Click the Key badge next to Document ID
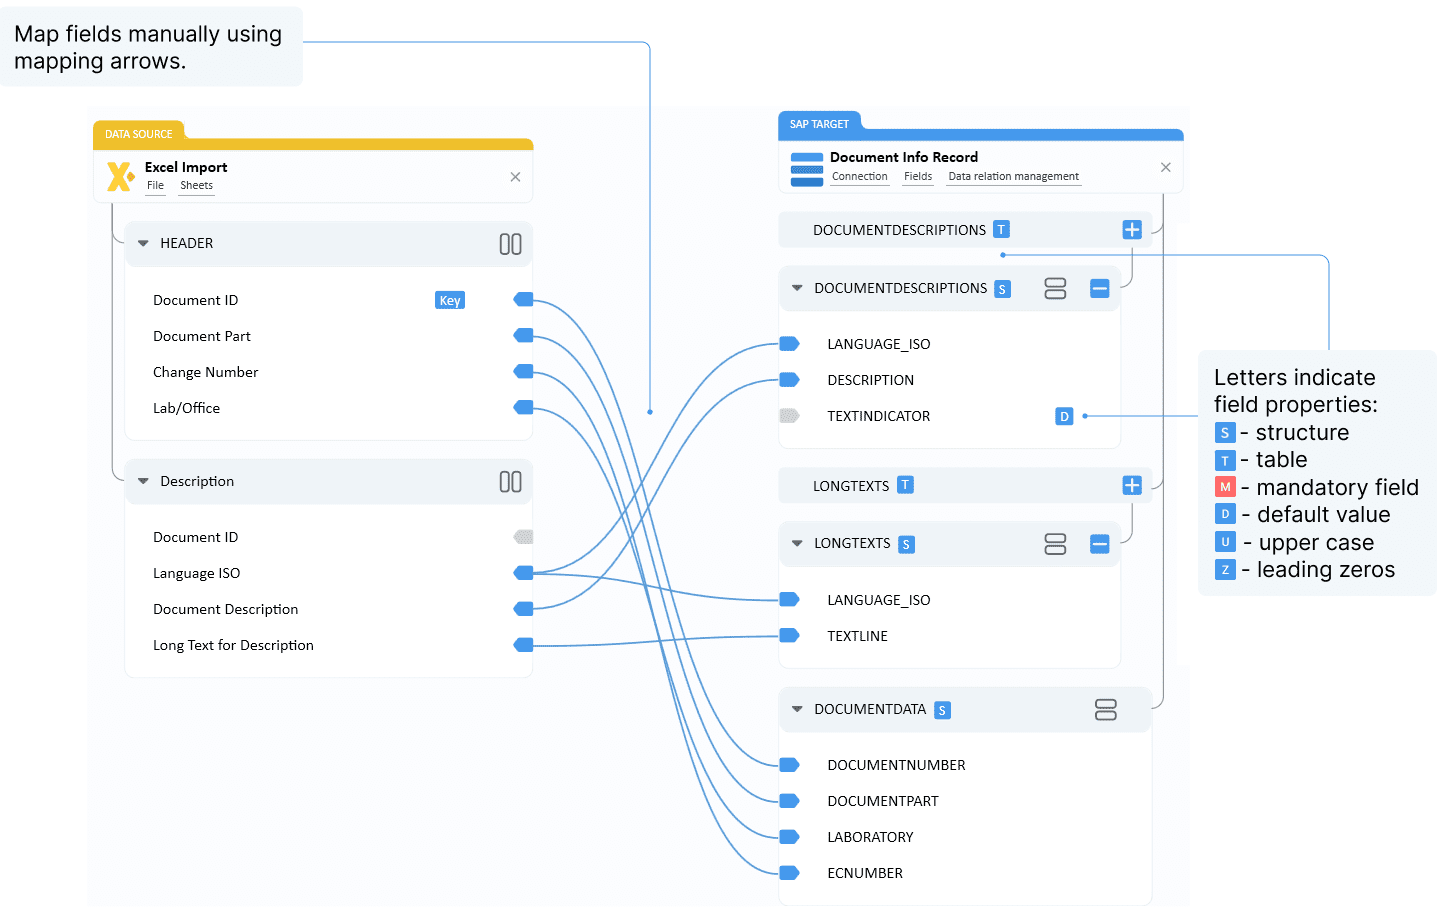Screen dimensions: 1440x911 pyautogui.click(x=450, y=301)
